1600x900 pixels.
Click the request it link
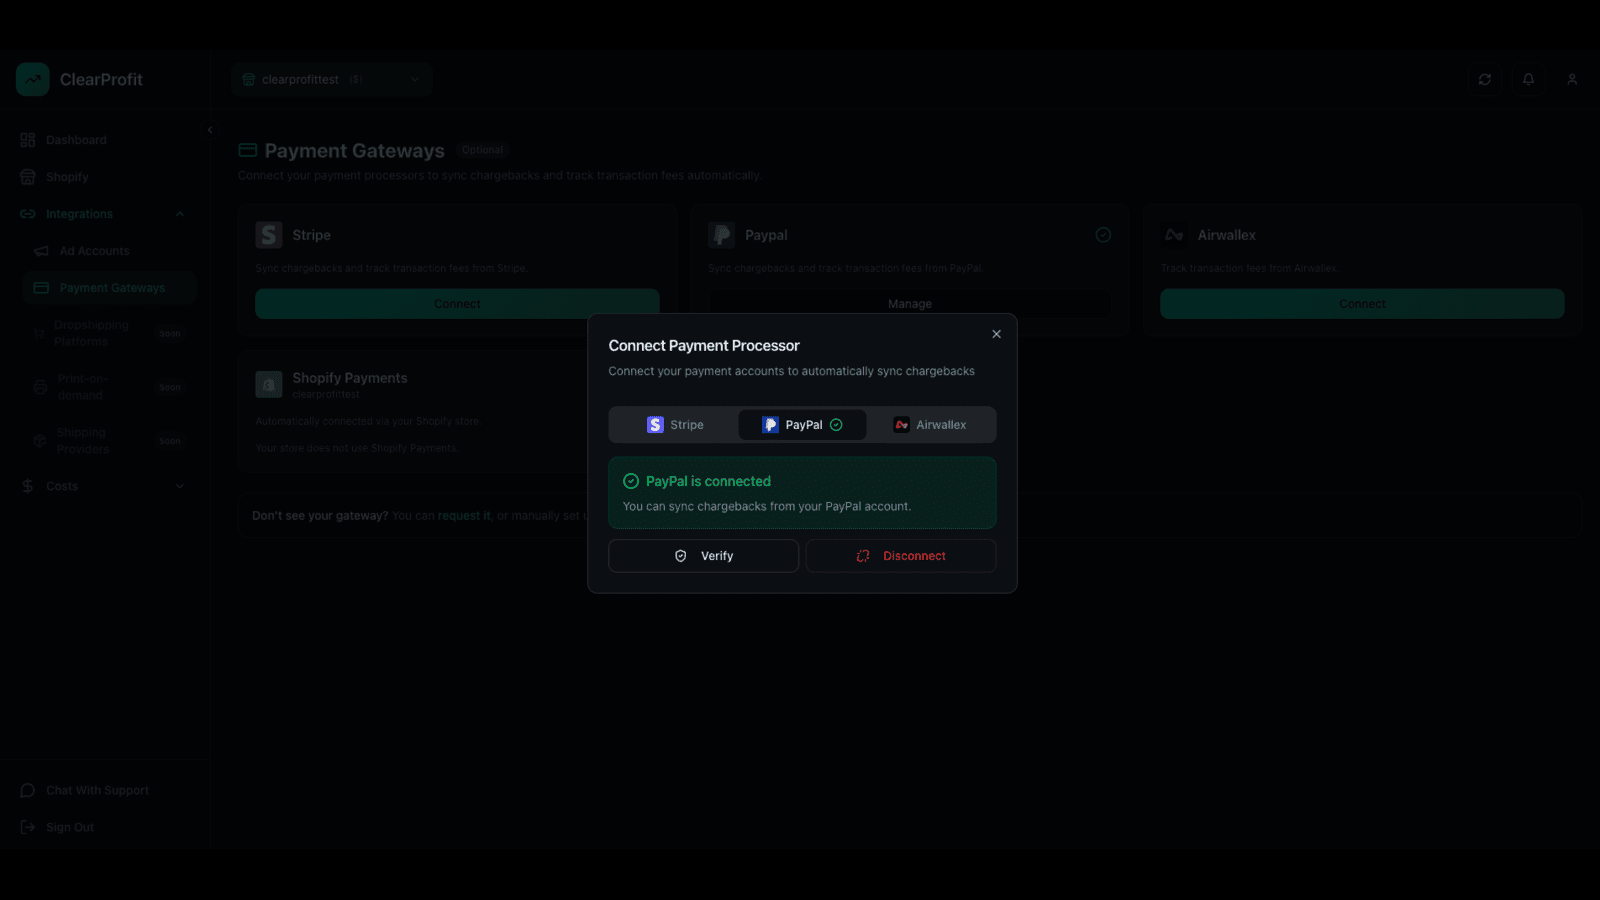tap(464, 516)
